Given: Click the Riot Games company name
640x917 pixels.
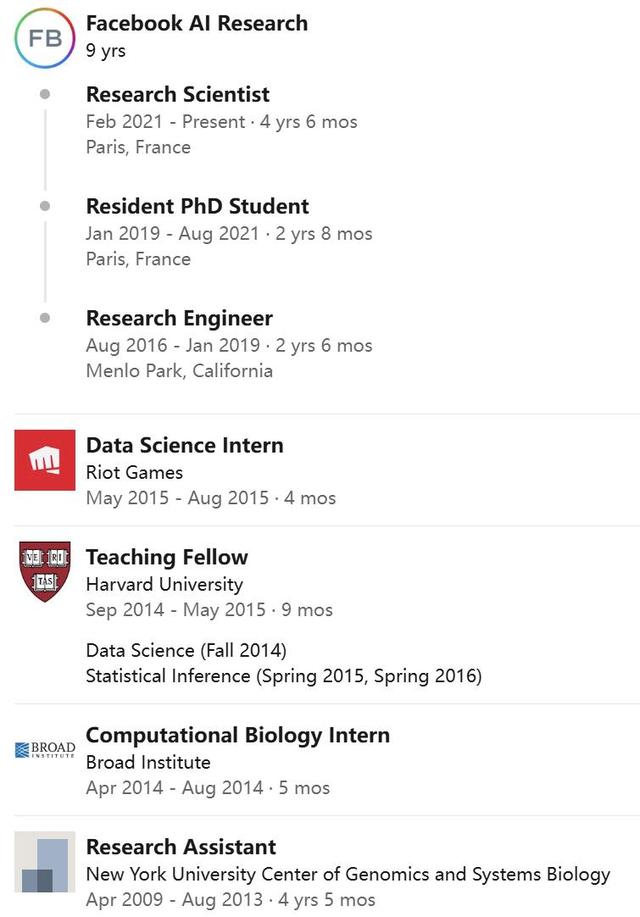Looking at the screenshot, I should point(134,472).
